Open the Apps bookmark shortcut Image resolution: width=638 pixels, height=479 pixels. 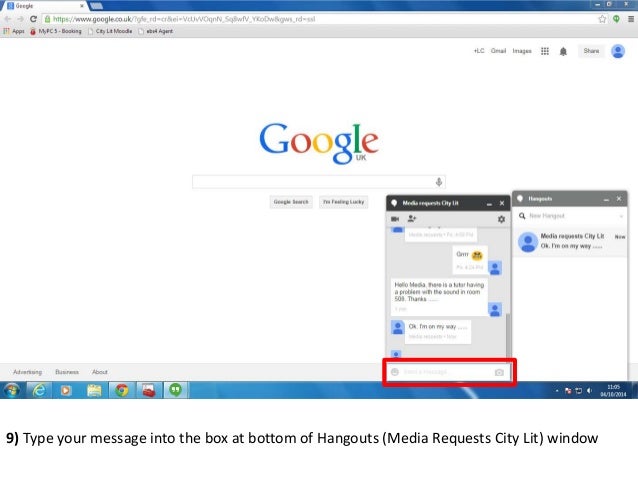pyautogui.click(x=14, y=31)
